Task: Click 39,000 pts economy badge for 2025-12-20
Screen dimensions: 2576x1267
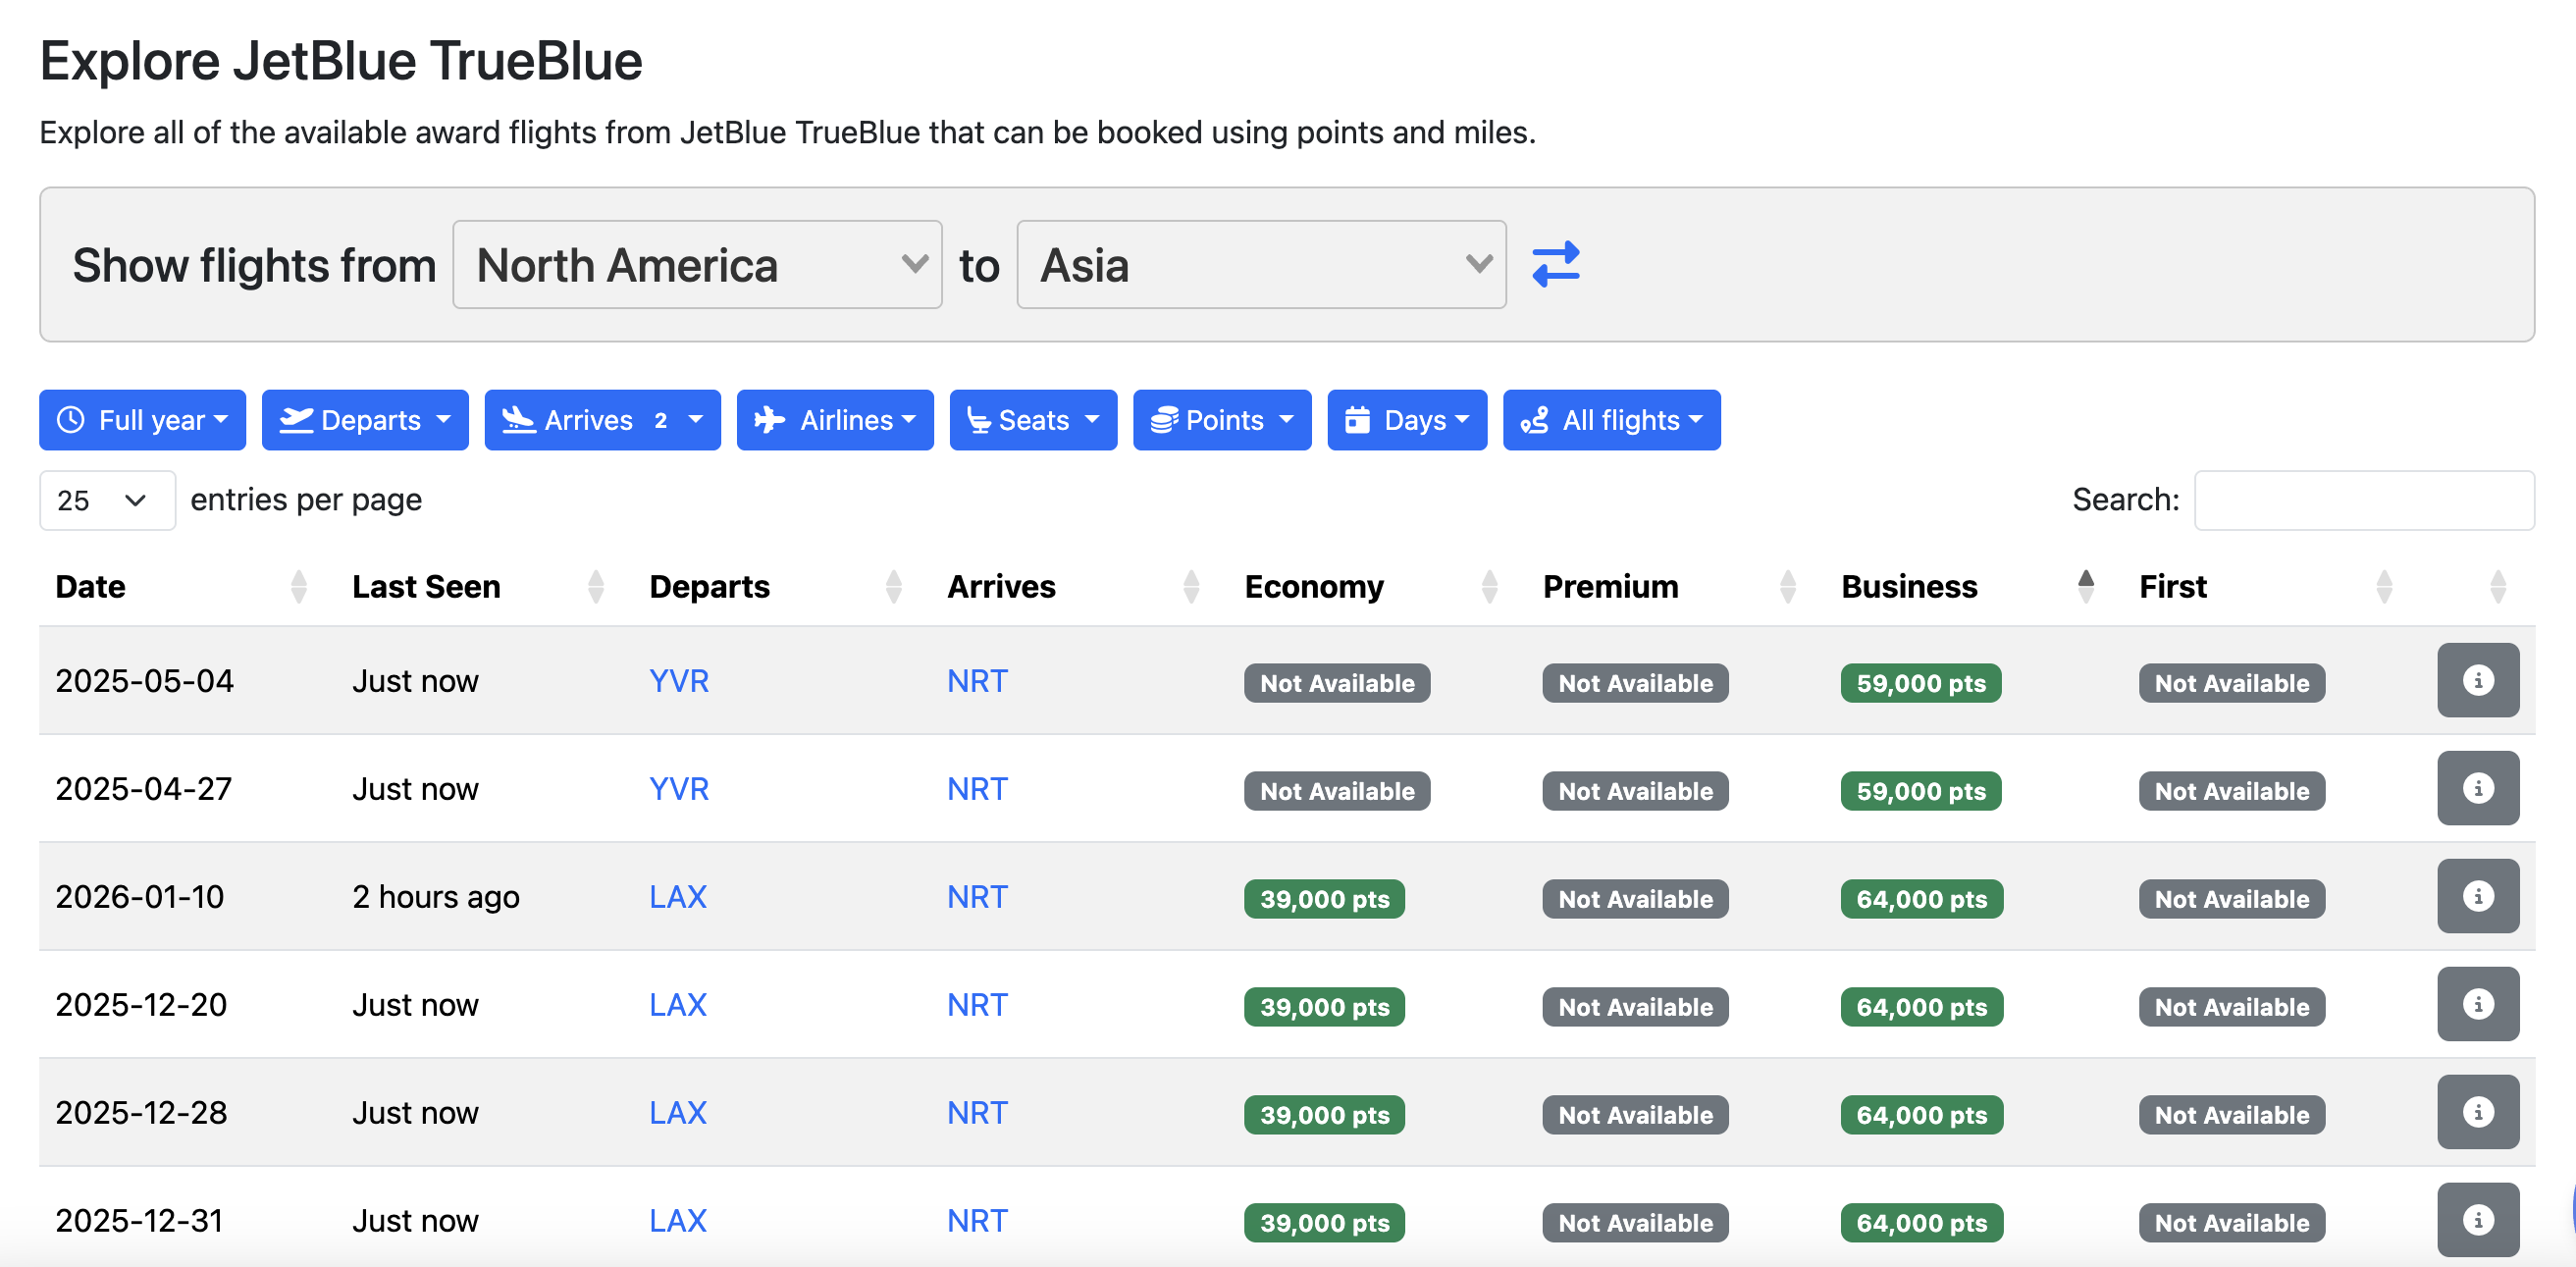Action: 1324,1007
